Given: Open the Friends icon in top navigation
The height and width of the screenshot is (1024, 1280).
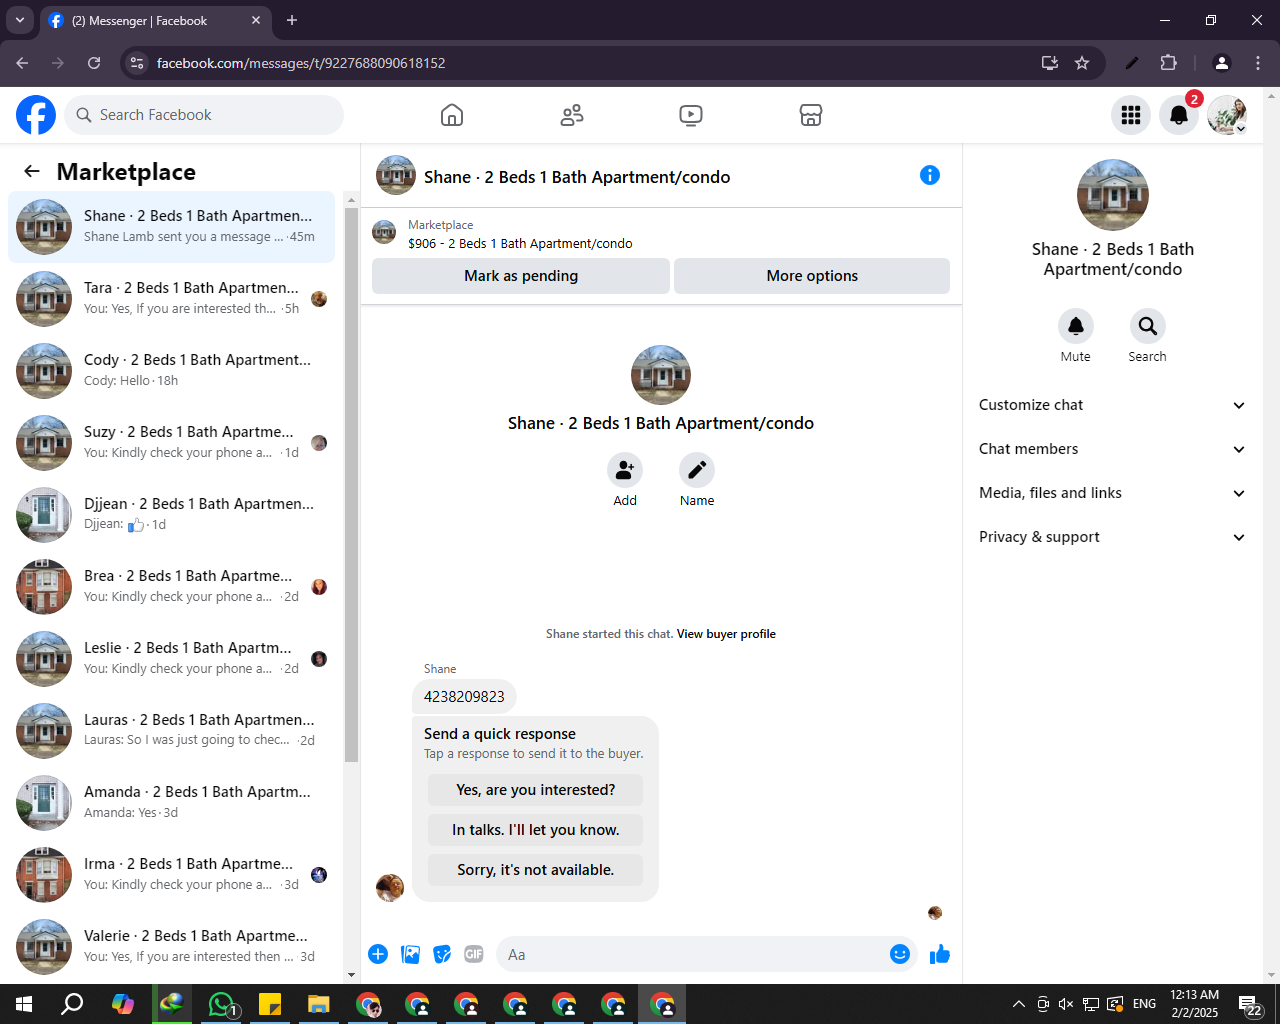Looking at the screenshot, I should pos(572,115).
